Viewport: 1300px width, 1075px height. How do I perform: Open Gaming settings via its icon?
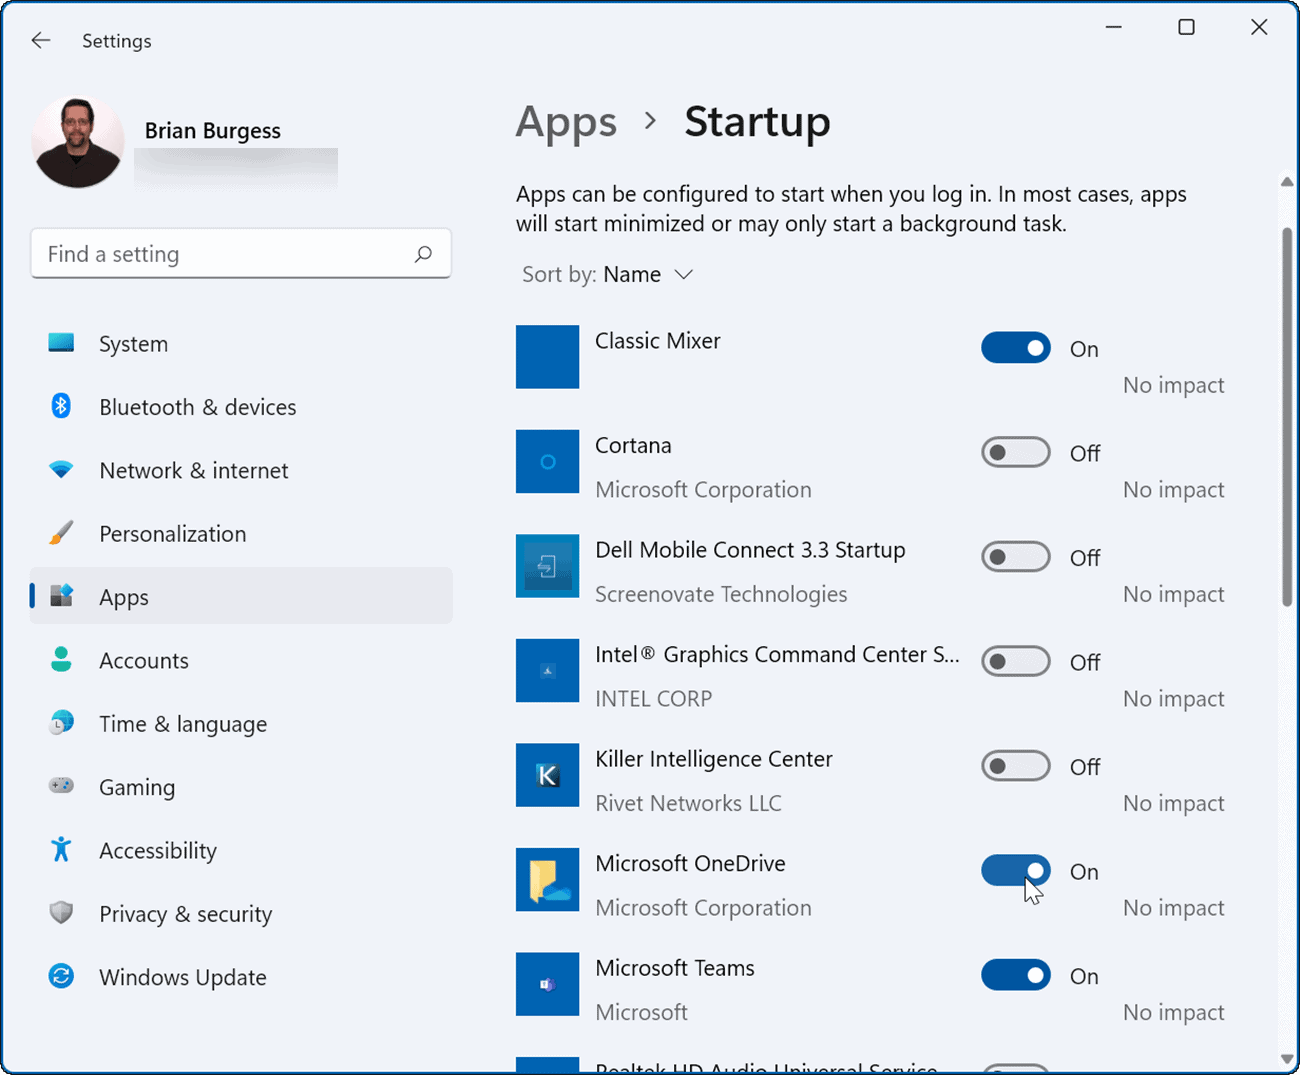(x=61, y=787)
